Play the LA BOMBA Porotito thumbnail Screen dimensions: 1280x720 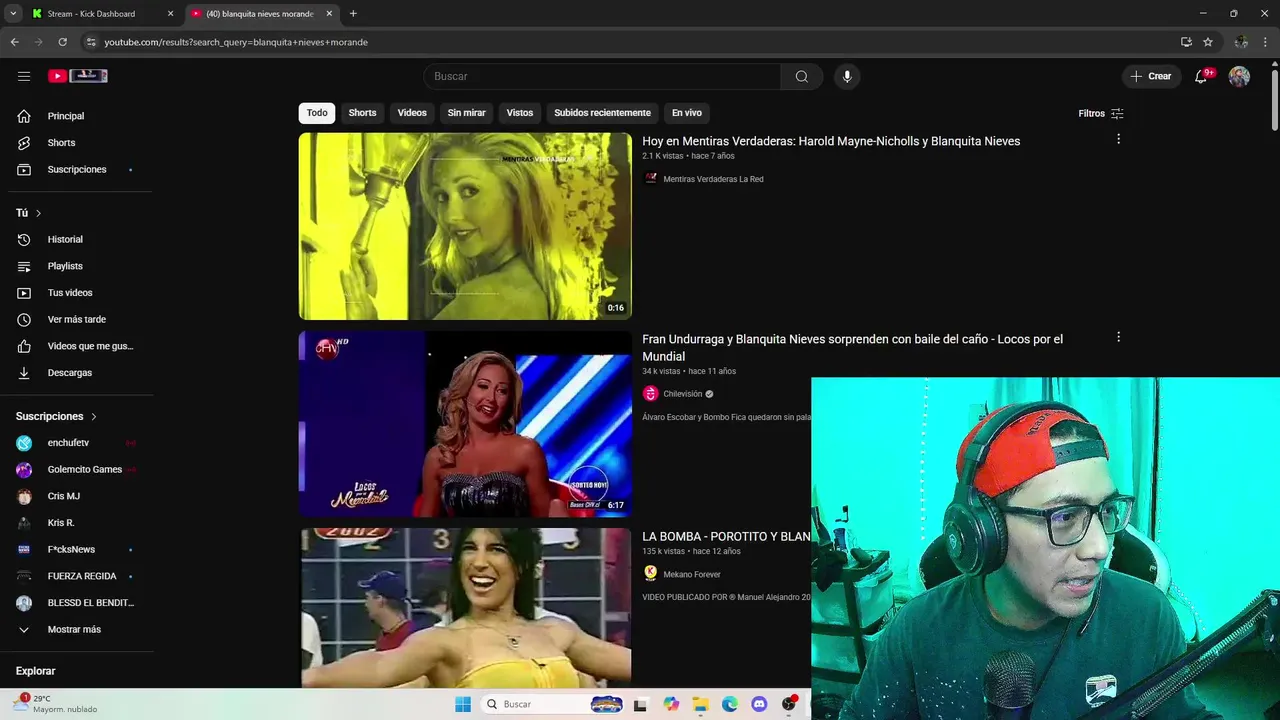[465, 608]
